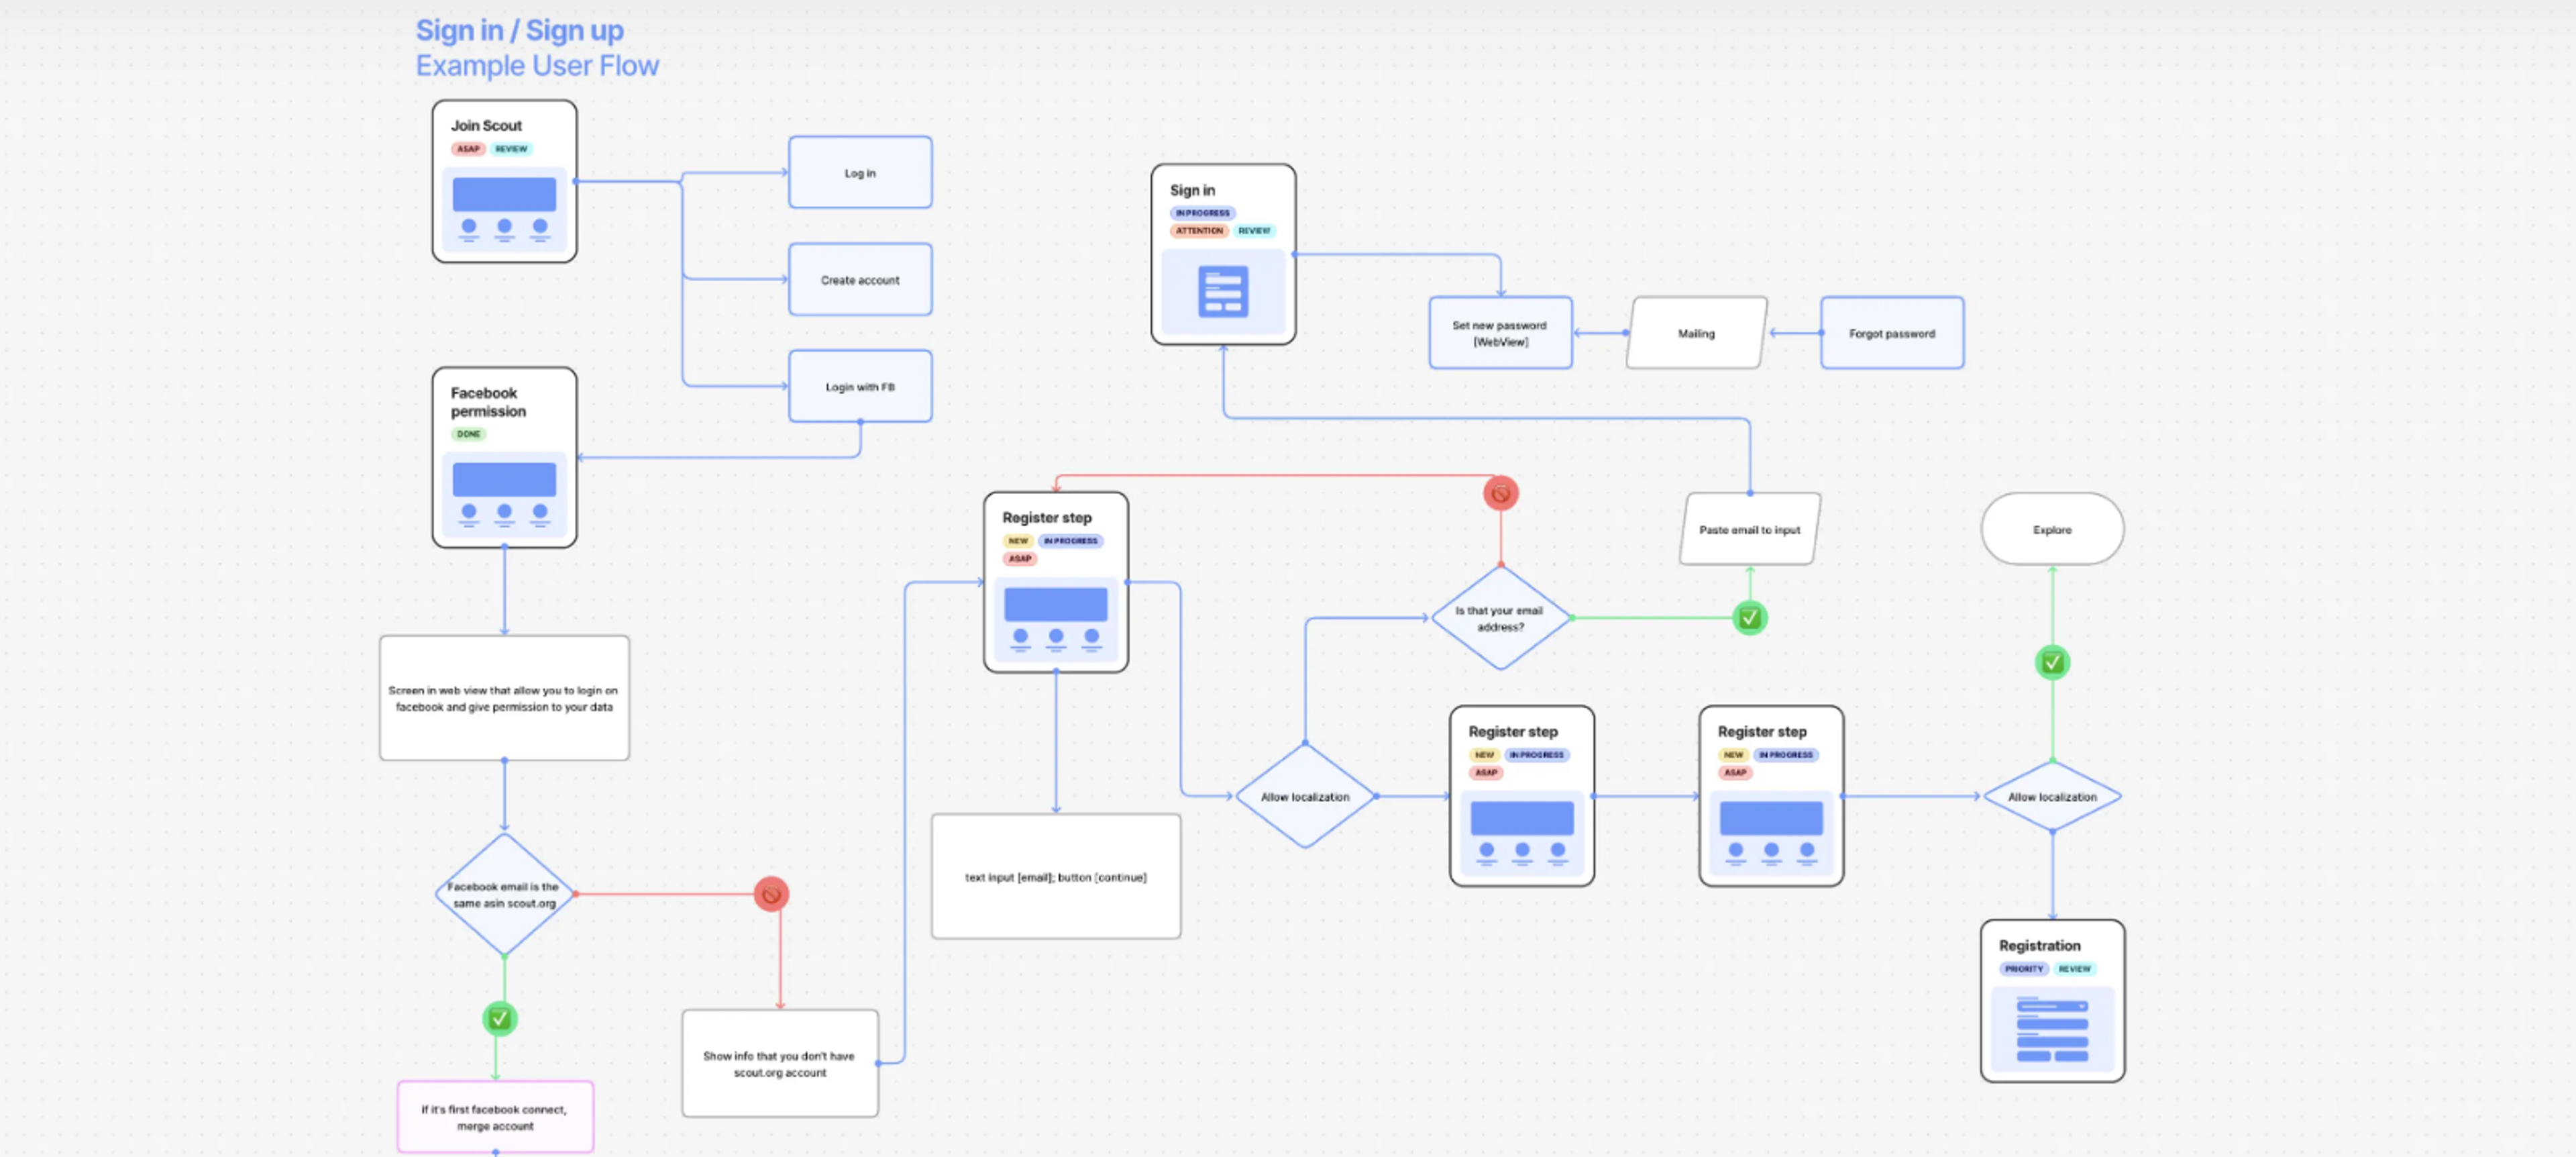This screenshot has width=2576, height=1157.
Task: Click the DONE tag on the Facebook permission card
Action: (468, 434)
